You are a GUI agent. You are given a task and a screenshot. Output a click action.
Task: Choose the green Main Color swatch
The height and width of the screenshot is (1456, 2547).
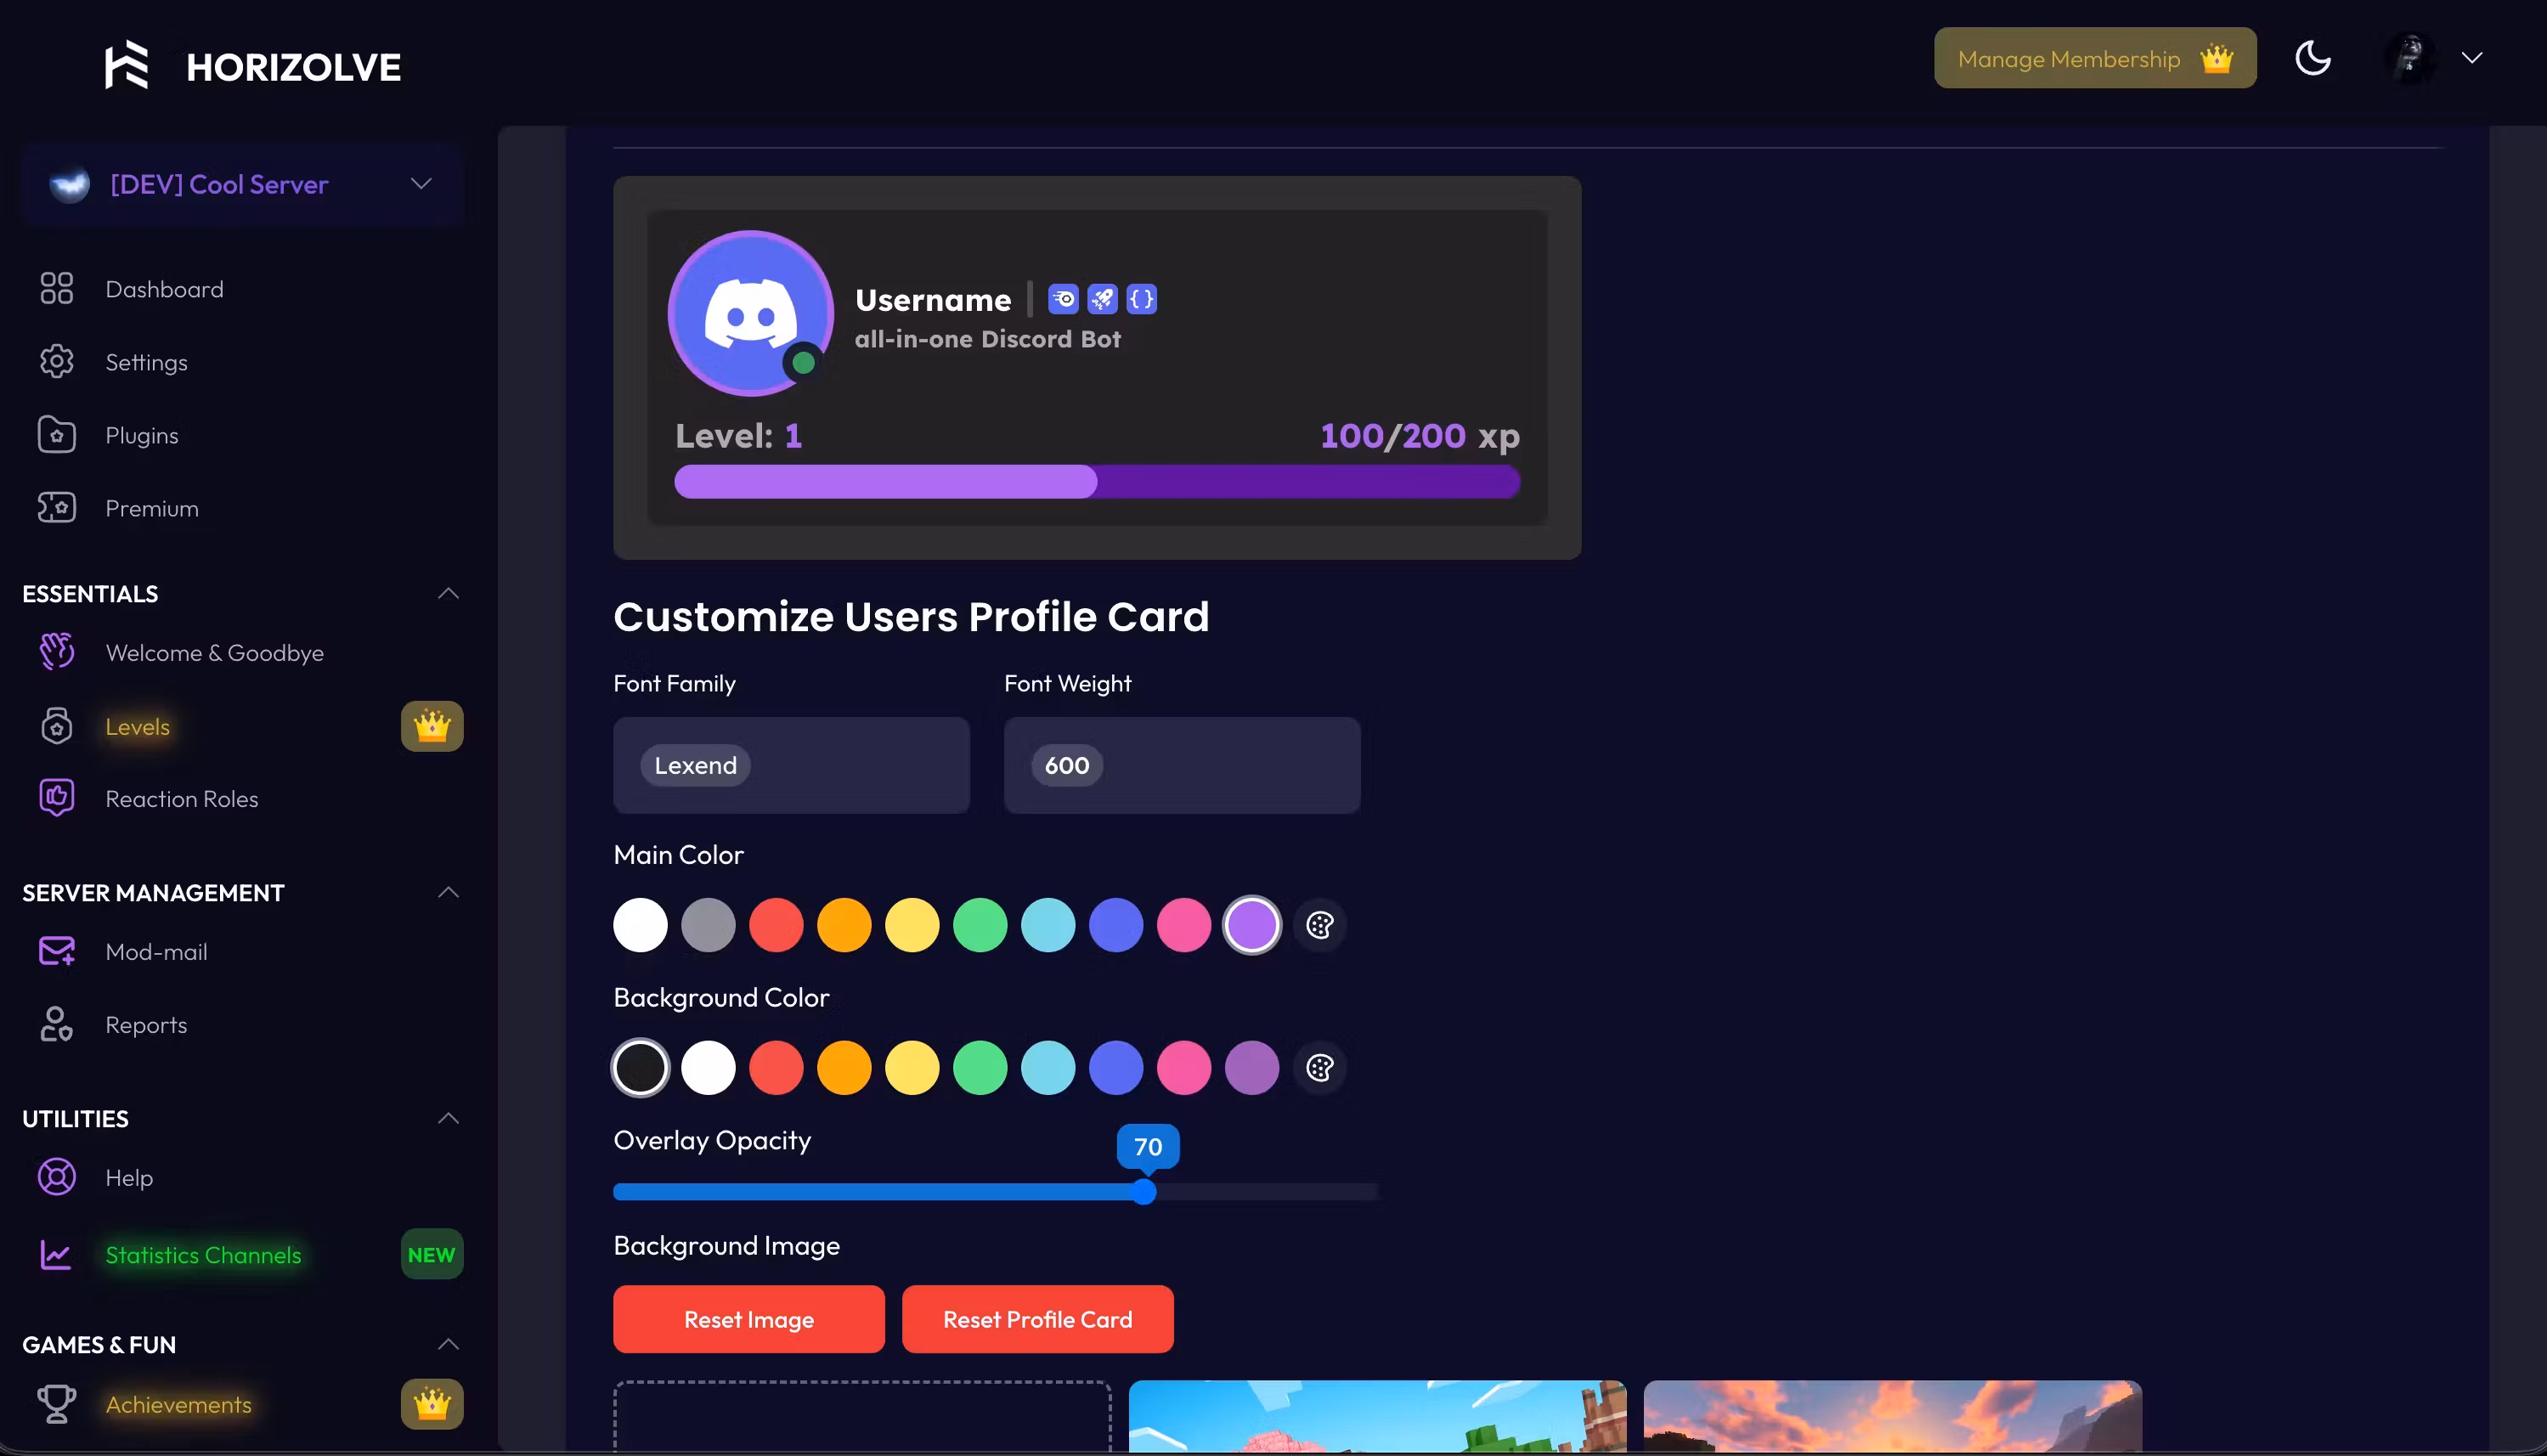coord(980,925)
